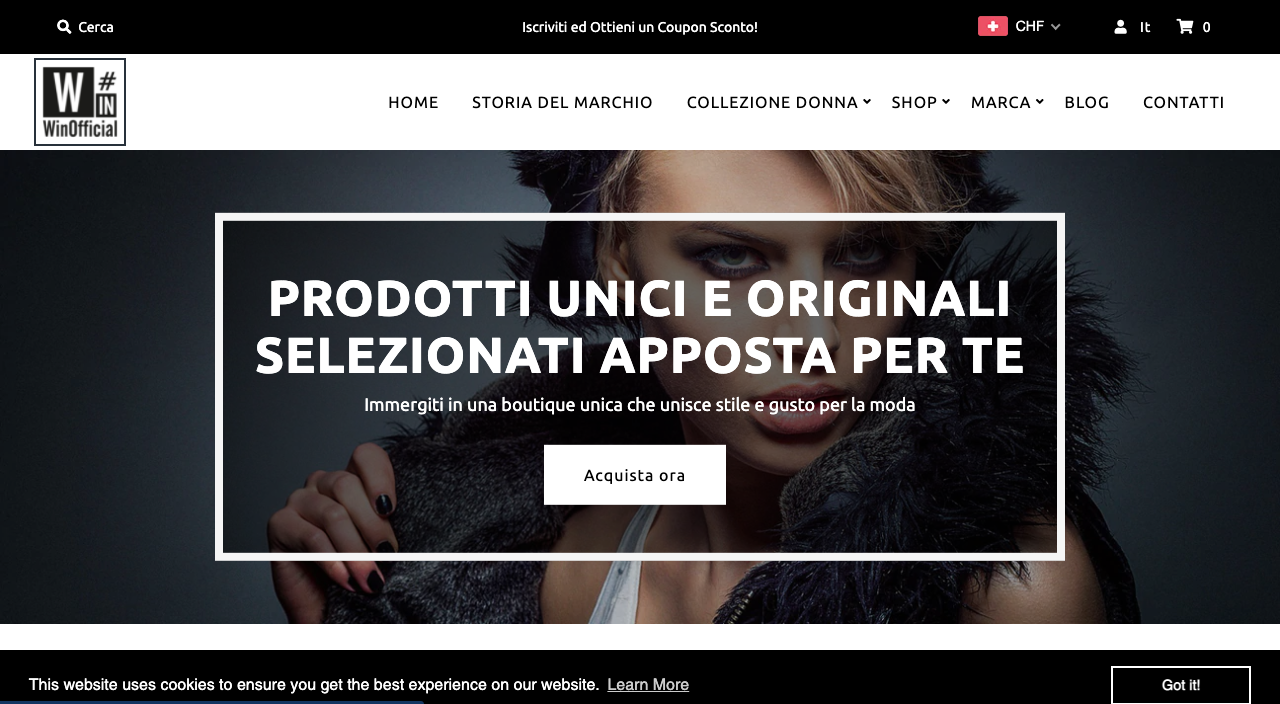The width and height of the screenshot is (1280, 704).
Task: Expand the Shop submenu chevron
Action: click(x=946, y=101)
